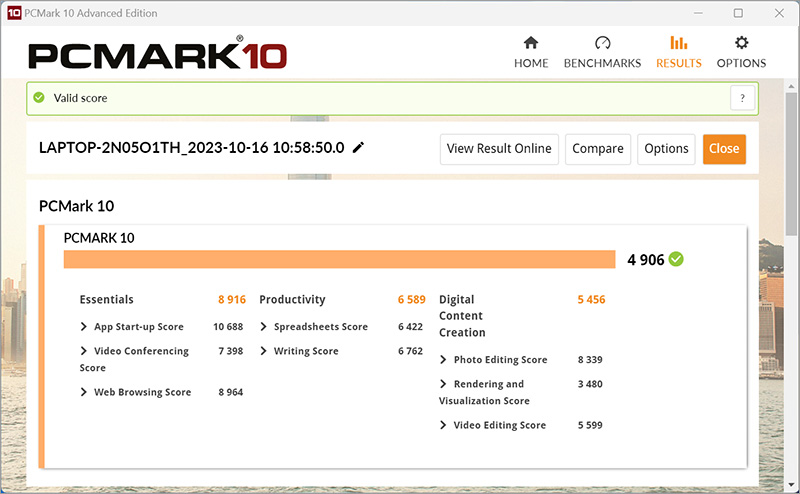Click the Compare button

pyautogui.click(x=597, y=149)
